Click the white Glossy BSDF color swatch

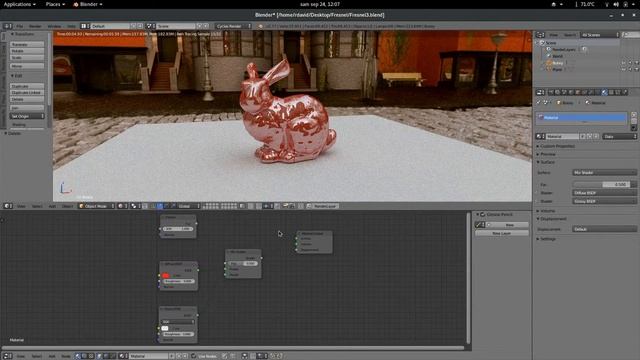[165, 328]
